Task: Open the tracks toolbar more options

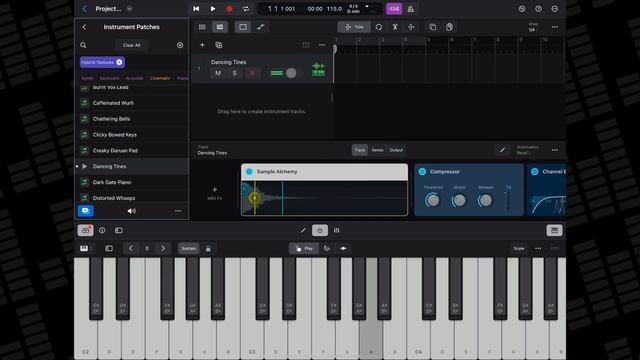Action: [555, 27]
